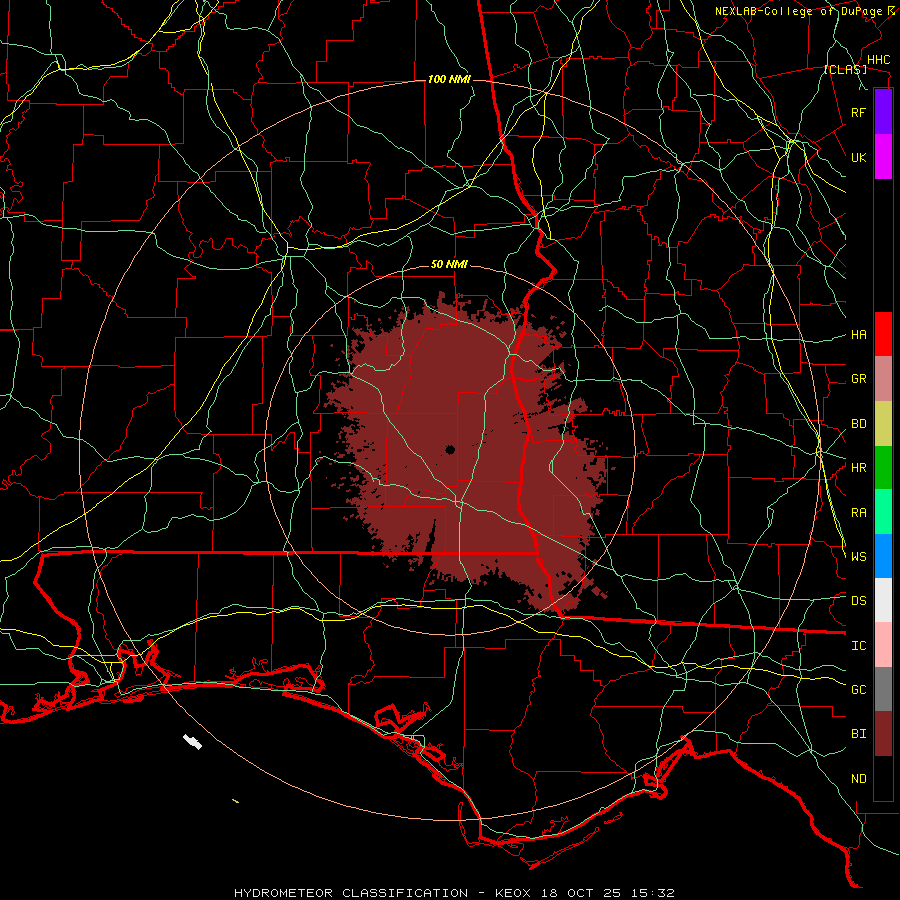Pick the HR green legend swatch
Viewport: 900px width, 900px height.
[883, 468]
